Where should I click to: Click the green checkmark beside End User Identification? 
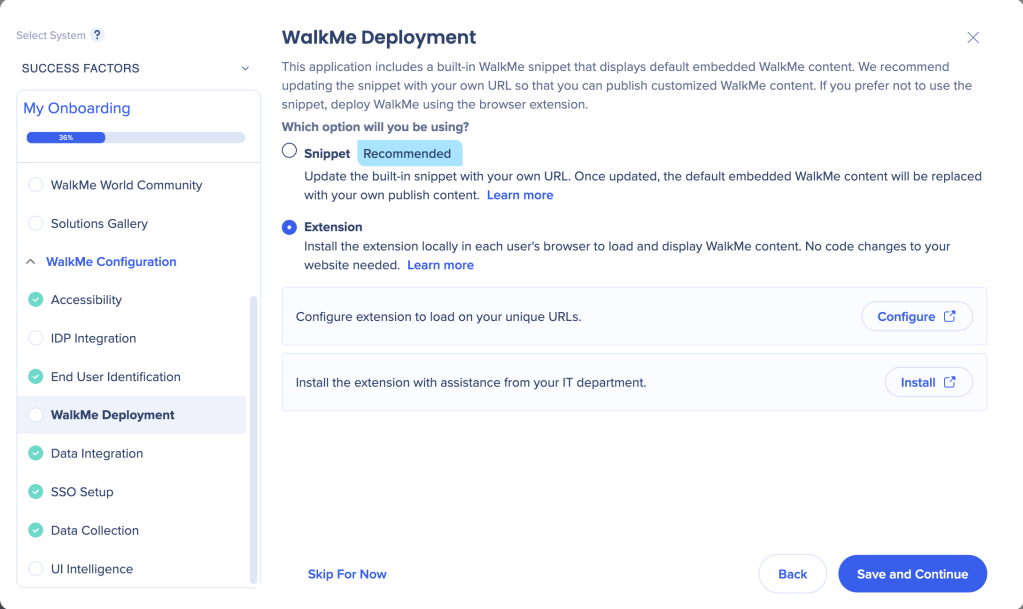36,377
